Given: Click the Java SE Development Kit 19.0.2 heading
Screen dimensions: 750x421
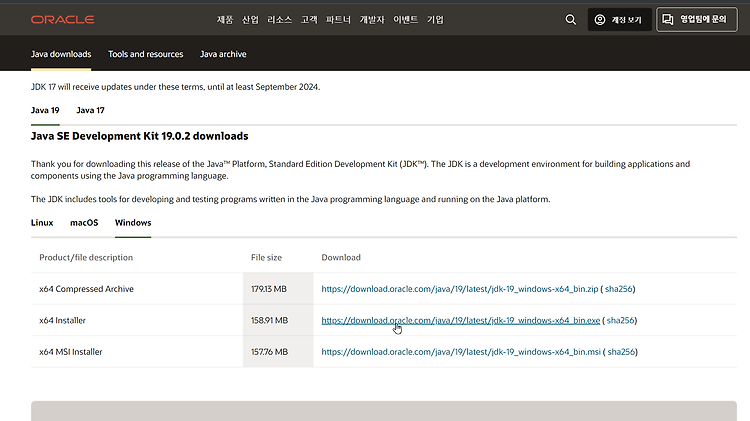Looking at the screenshot, I should 140,136.
